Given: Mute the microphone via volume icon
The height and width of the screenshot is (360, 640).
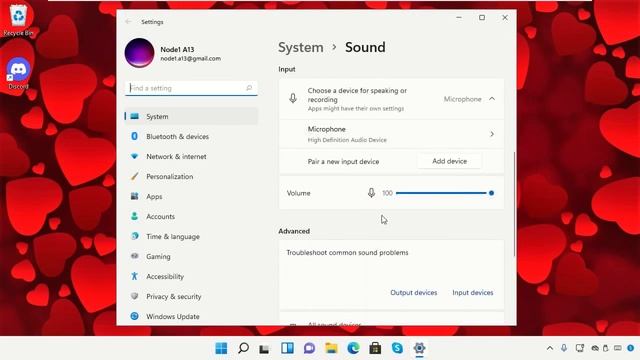Looking at the screenshot, I should pyautogui.click(x=371, y=193).
